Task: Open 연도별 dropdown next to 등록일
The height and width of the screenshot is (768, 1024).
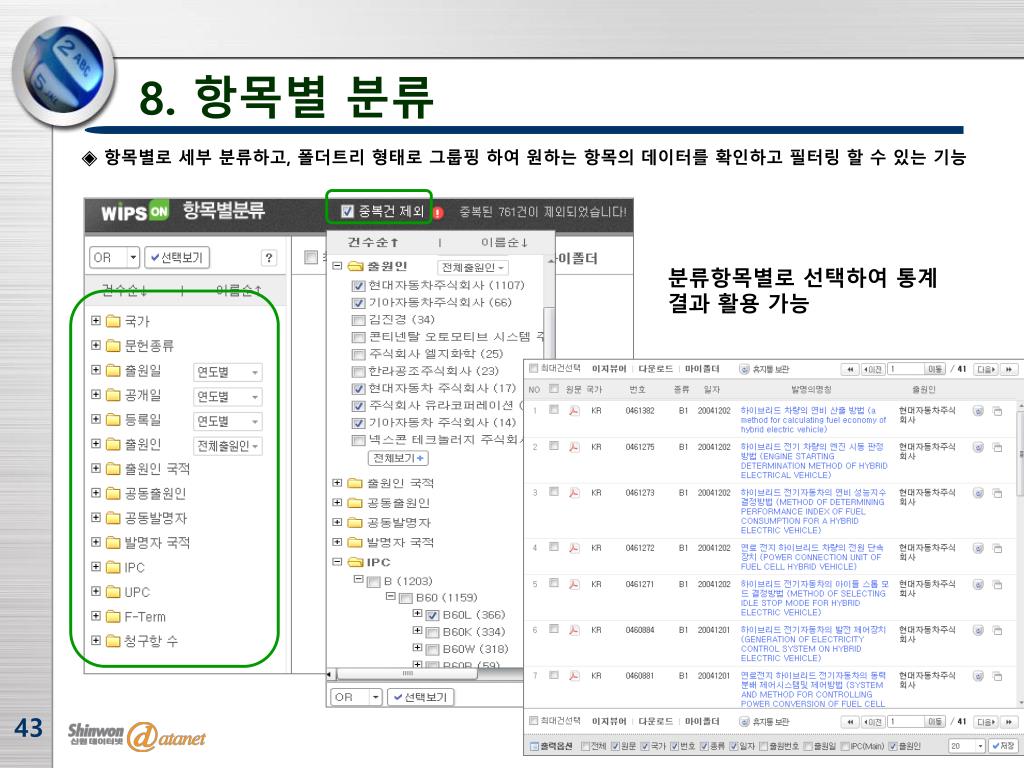Action: tap(228, 421)
